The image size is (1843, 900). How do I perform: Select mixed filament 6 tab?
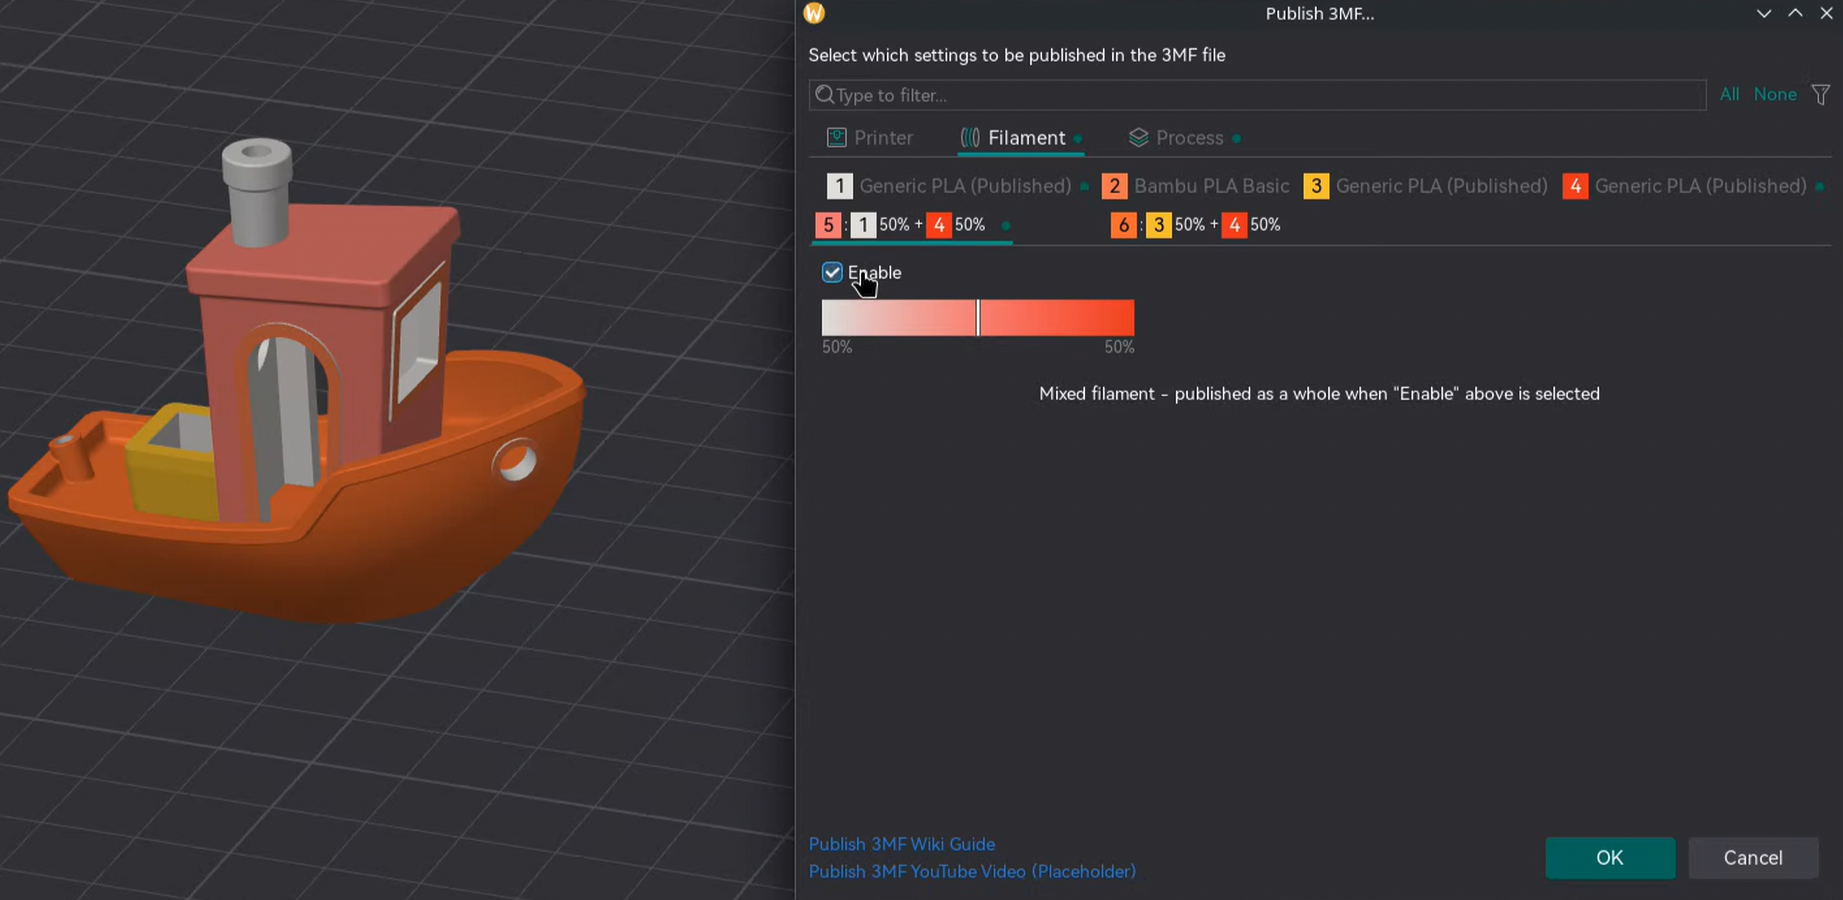pyautogui.click(x=1196, y=225)
